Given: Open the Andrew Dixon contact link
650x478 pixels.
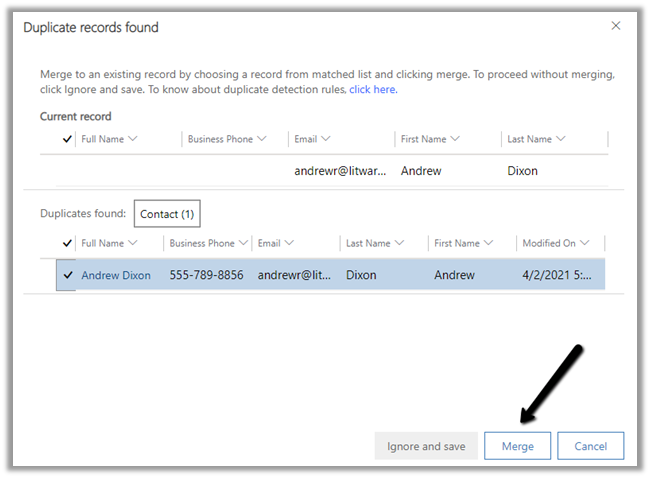Looking at the screenshot, I should tap(116, 275).
